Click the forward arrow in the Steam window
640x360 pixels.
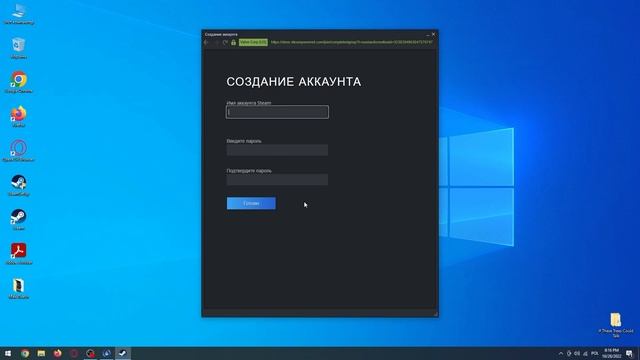(x=216, y=42)
